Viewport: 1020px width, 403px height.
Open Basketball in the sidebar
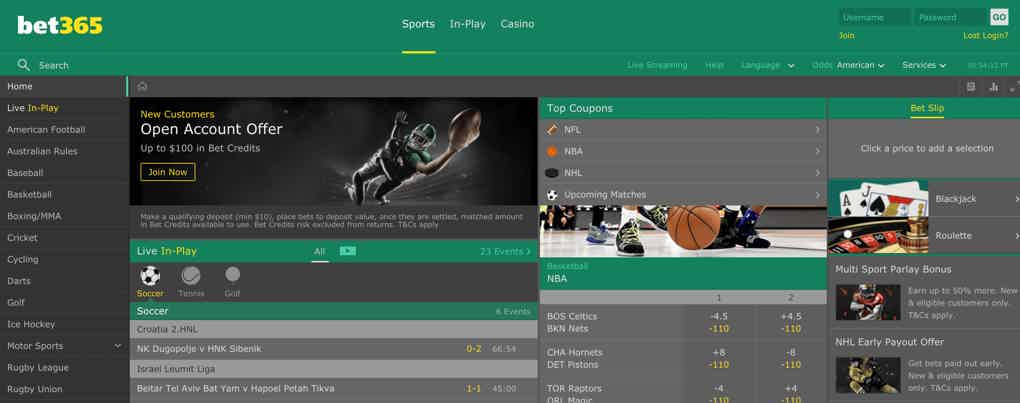coord(64,194)
